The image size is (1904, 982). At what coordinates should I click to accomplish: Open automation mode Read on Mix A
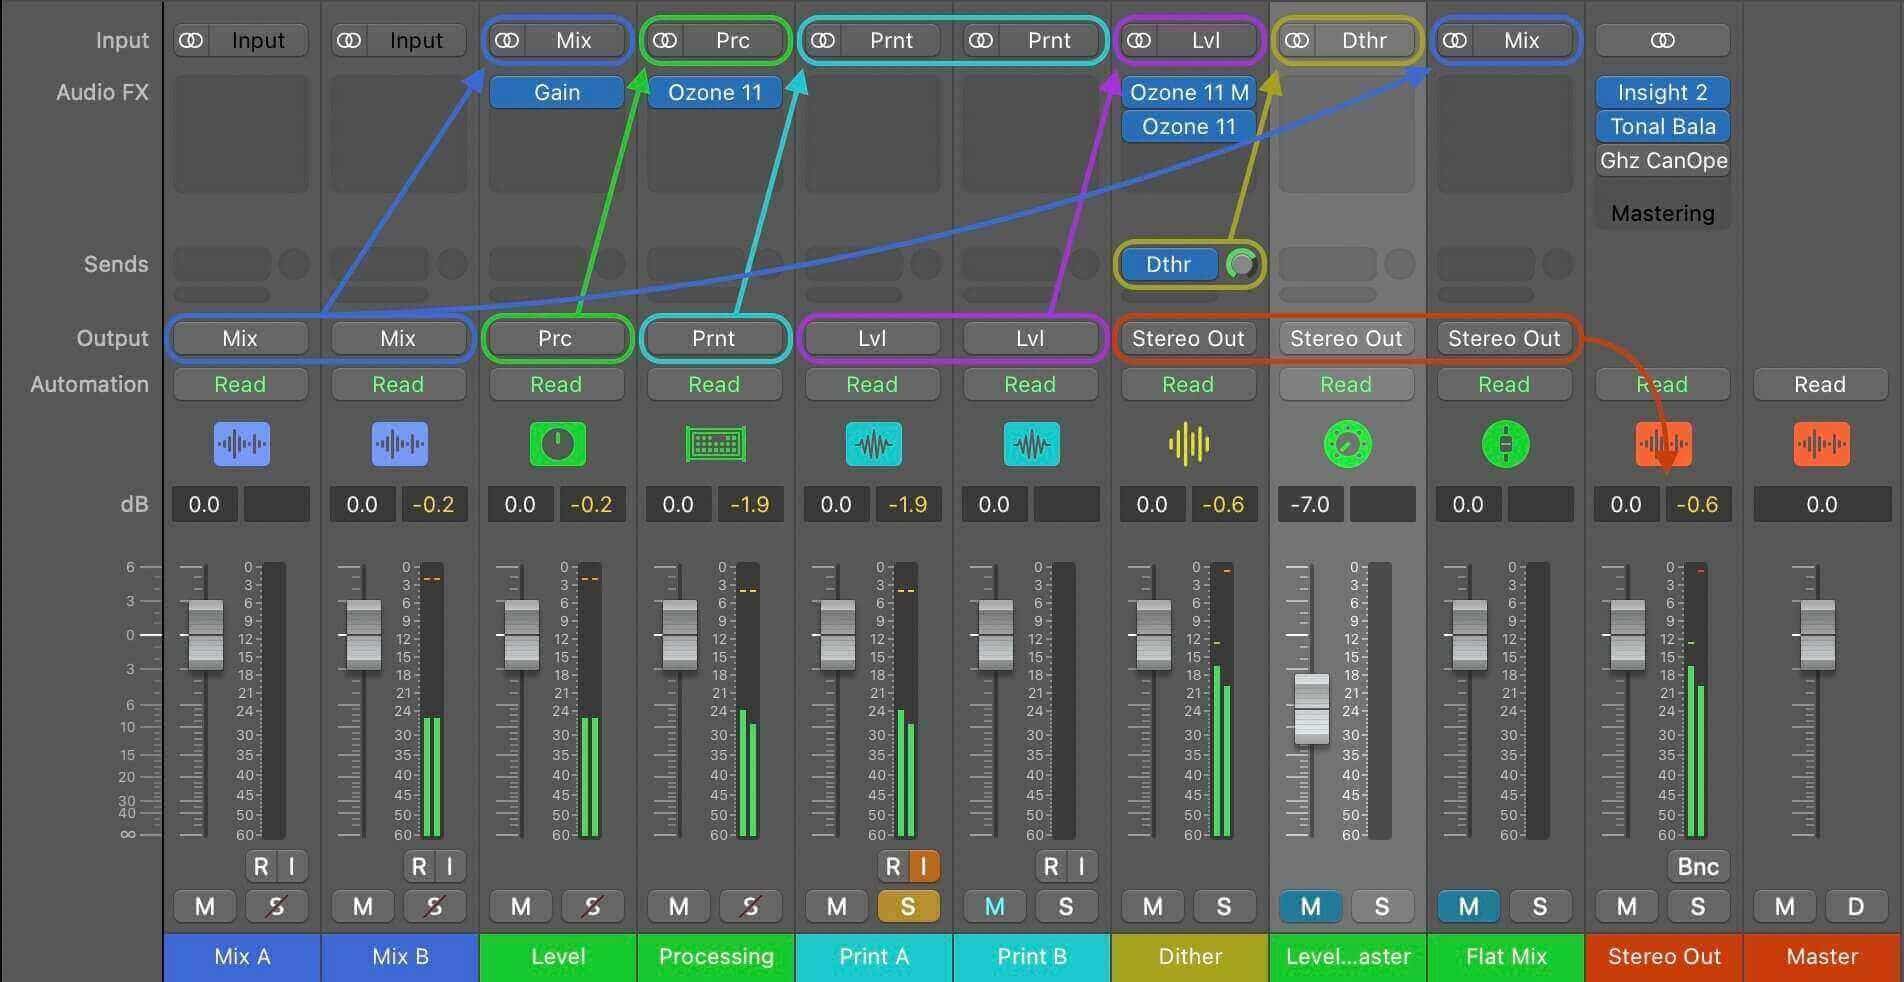tap(240, 385)
